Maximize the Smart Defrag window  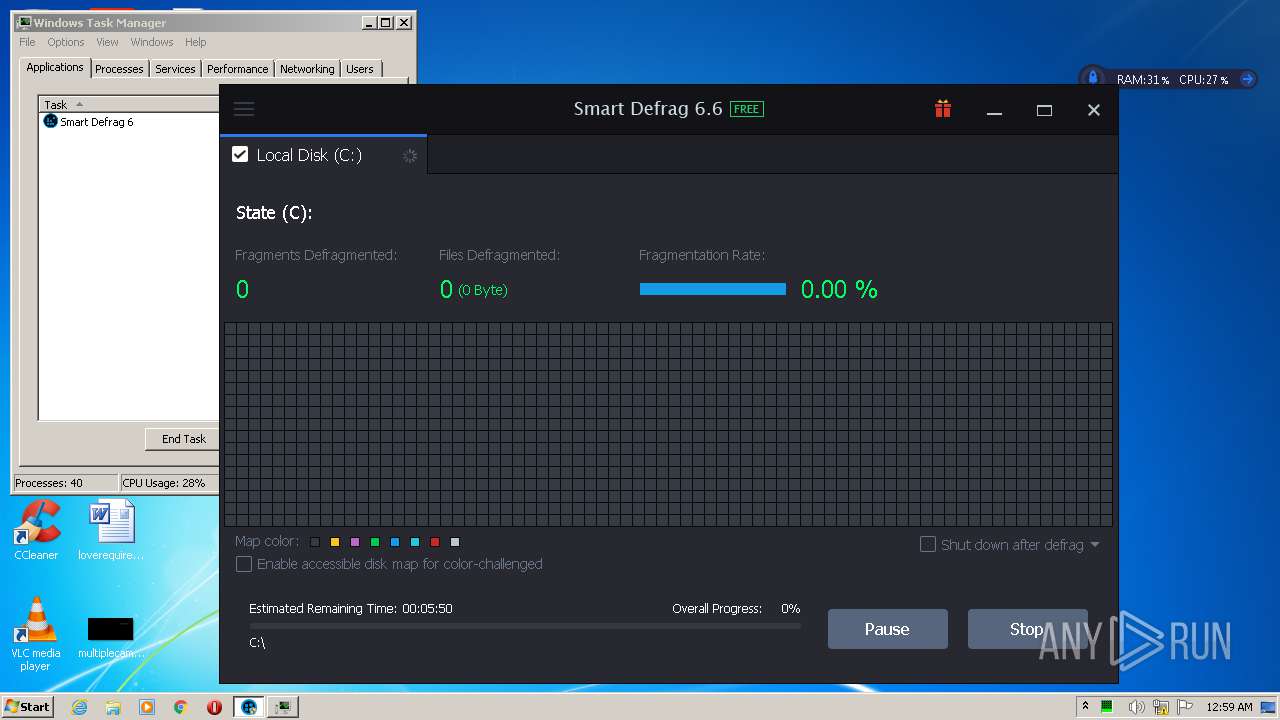[x=1044, y=110]
